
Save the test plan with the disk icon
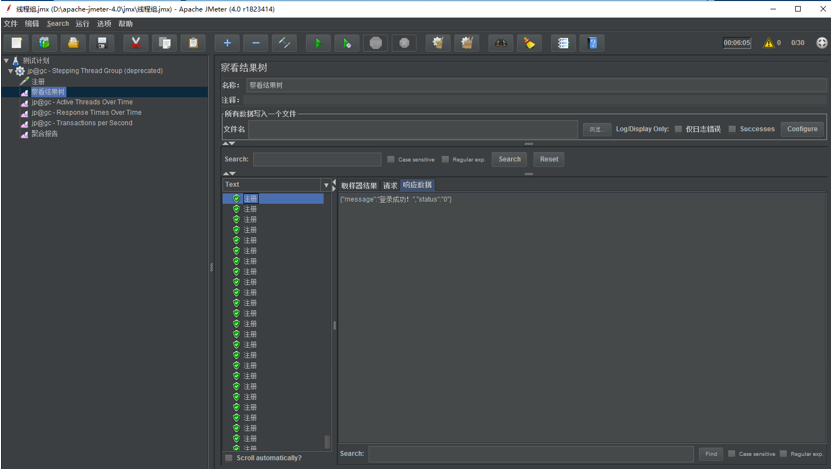pos(102,43)
